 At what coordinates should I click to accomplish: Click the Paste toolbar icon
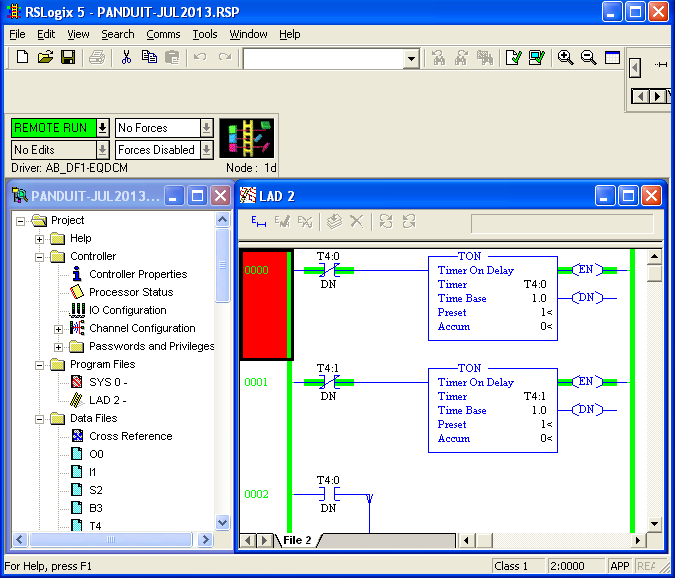[x=172, y=57]
